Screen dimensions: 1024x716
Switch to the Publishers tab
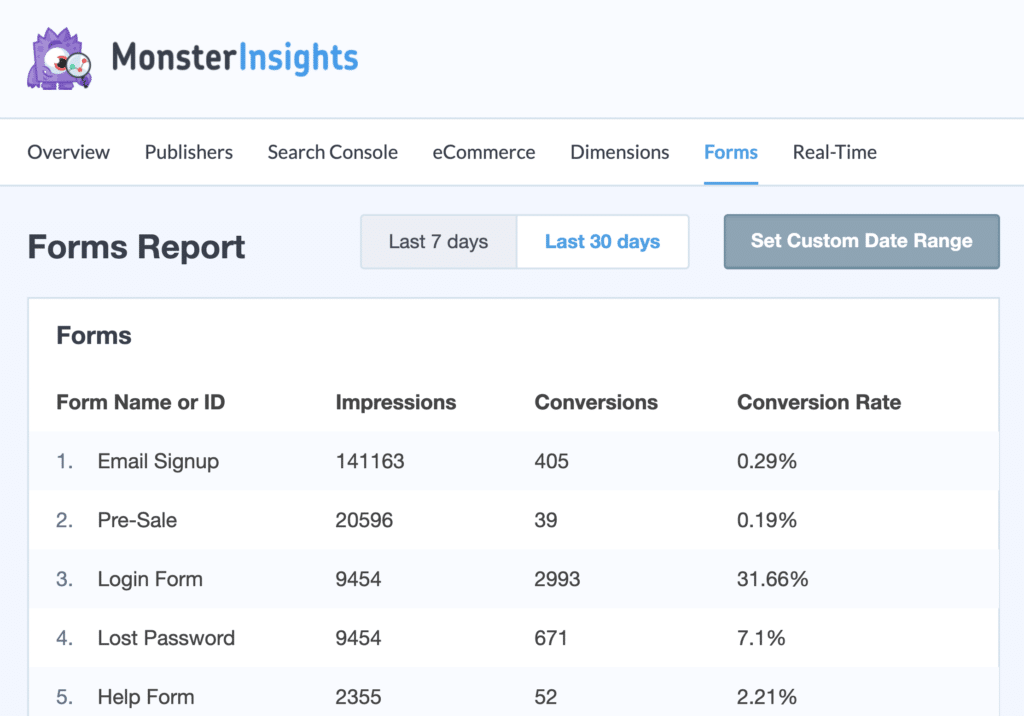(x=188, y=152)
